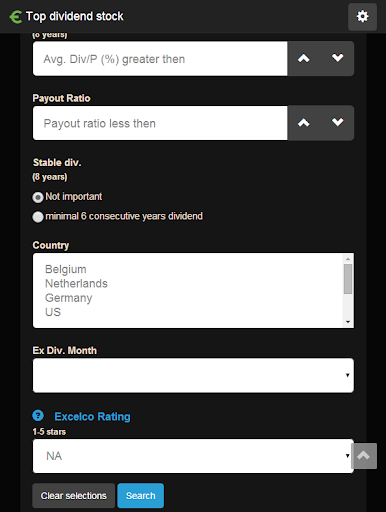
Task: Increase Avg. Div/P value with up arrow
Action: coord(304,59)
